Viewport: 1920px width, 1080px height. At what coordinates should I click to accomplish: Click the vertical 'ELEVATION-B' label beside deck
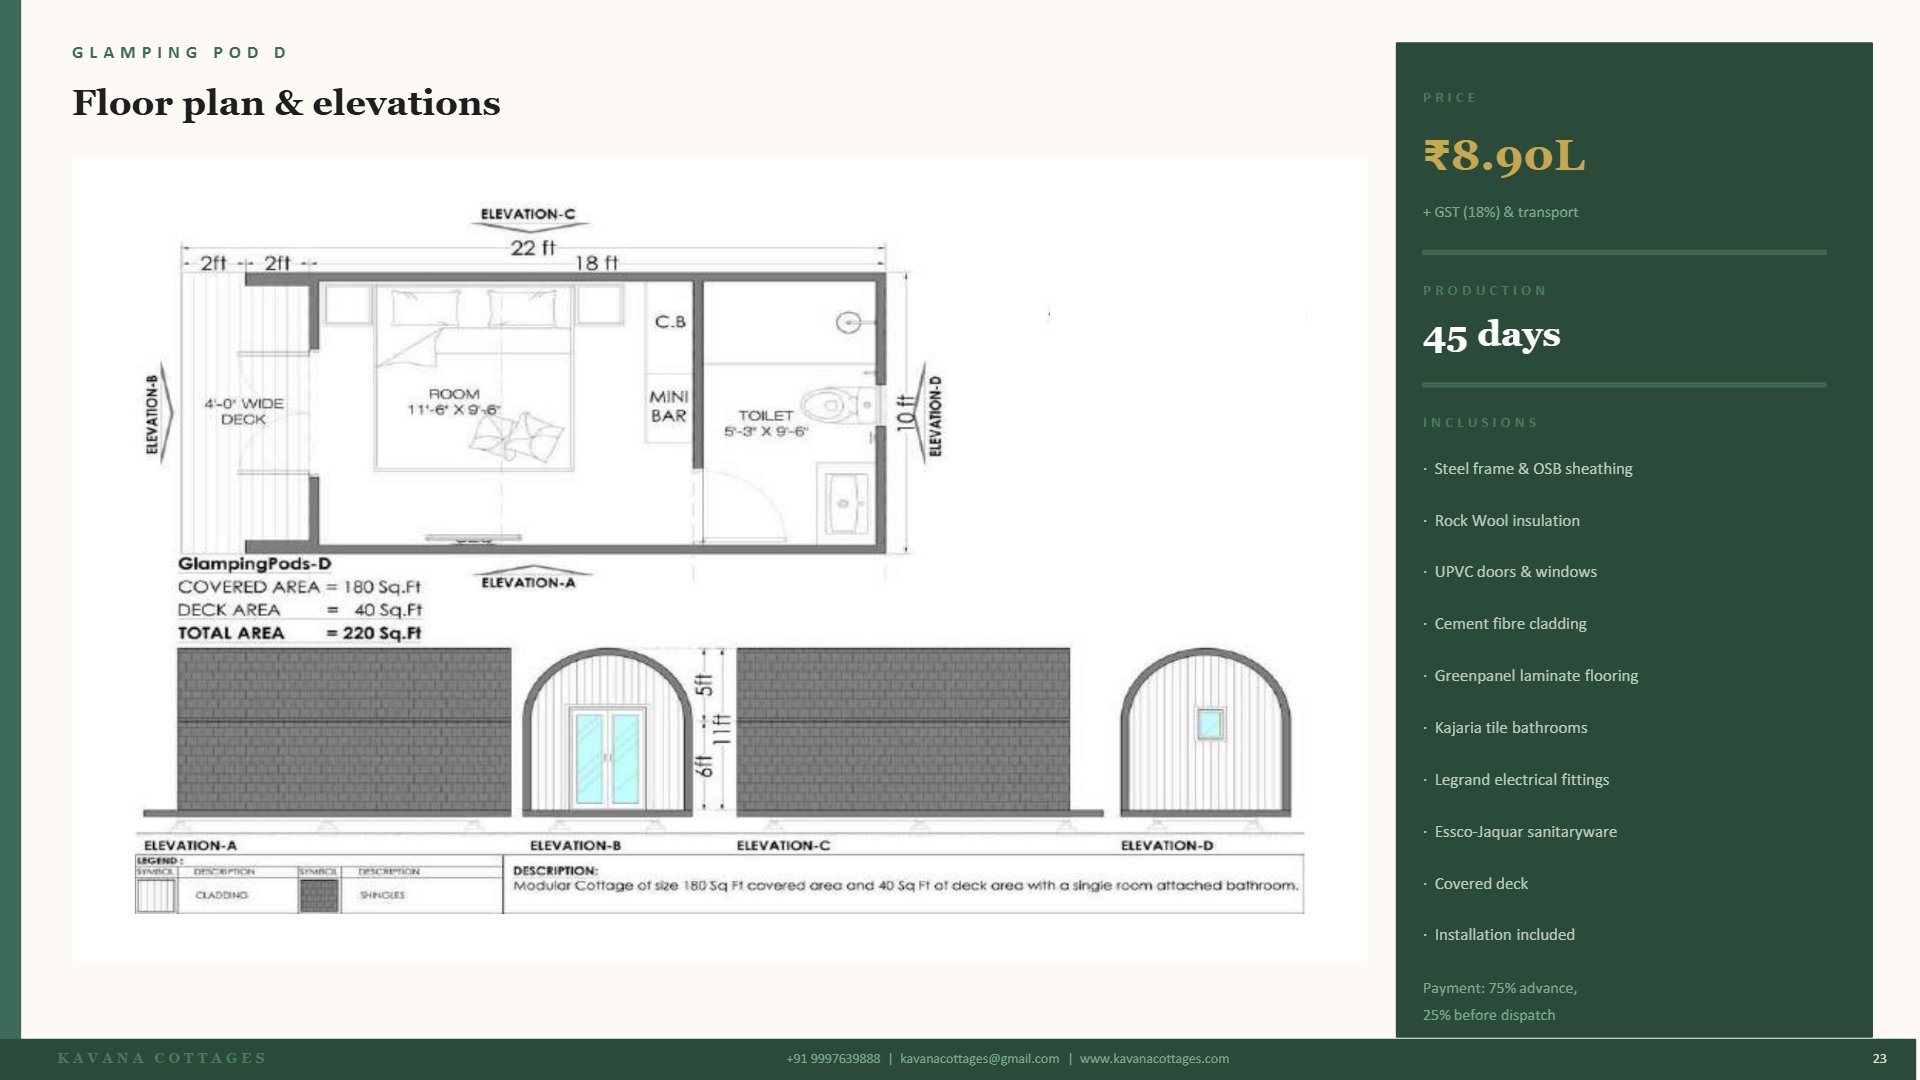pos(152,415)
